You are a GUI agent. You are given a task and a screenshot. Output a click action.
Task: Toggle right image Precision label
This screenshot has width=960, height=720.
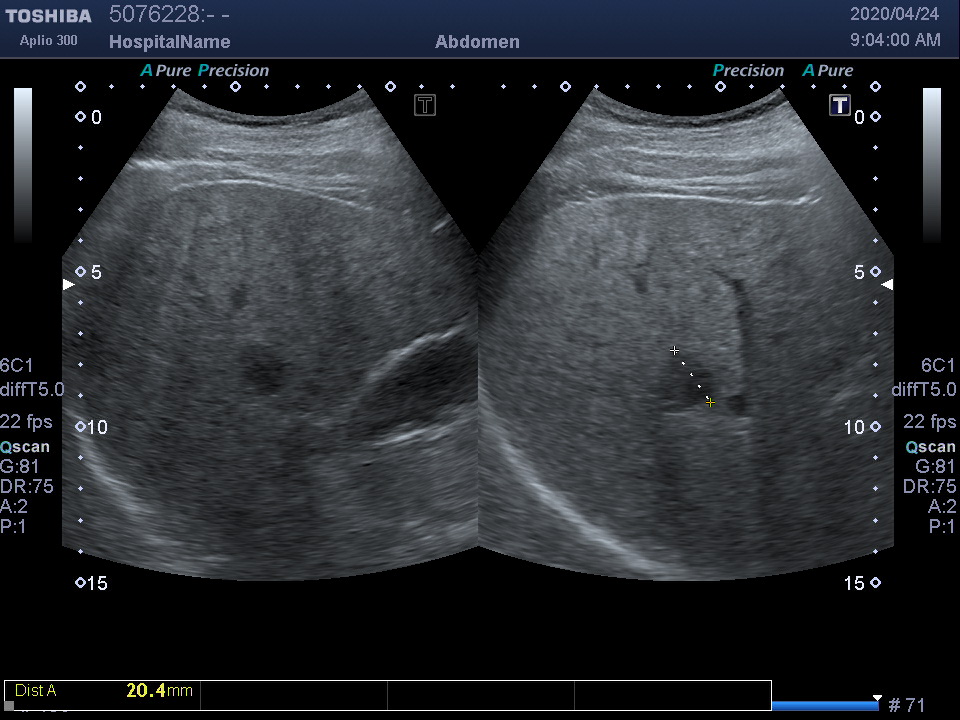point(748,71)
